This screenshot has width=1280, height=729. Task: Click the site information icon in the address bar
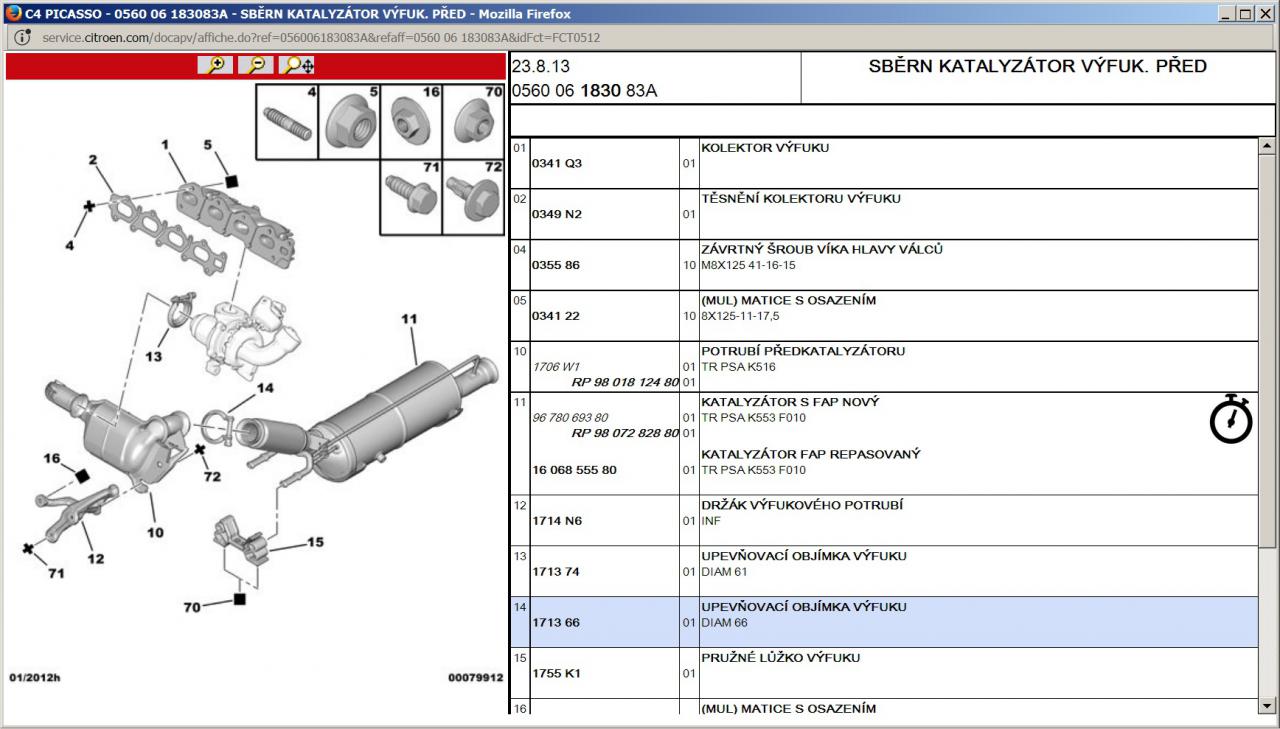[23, 37]
